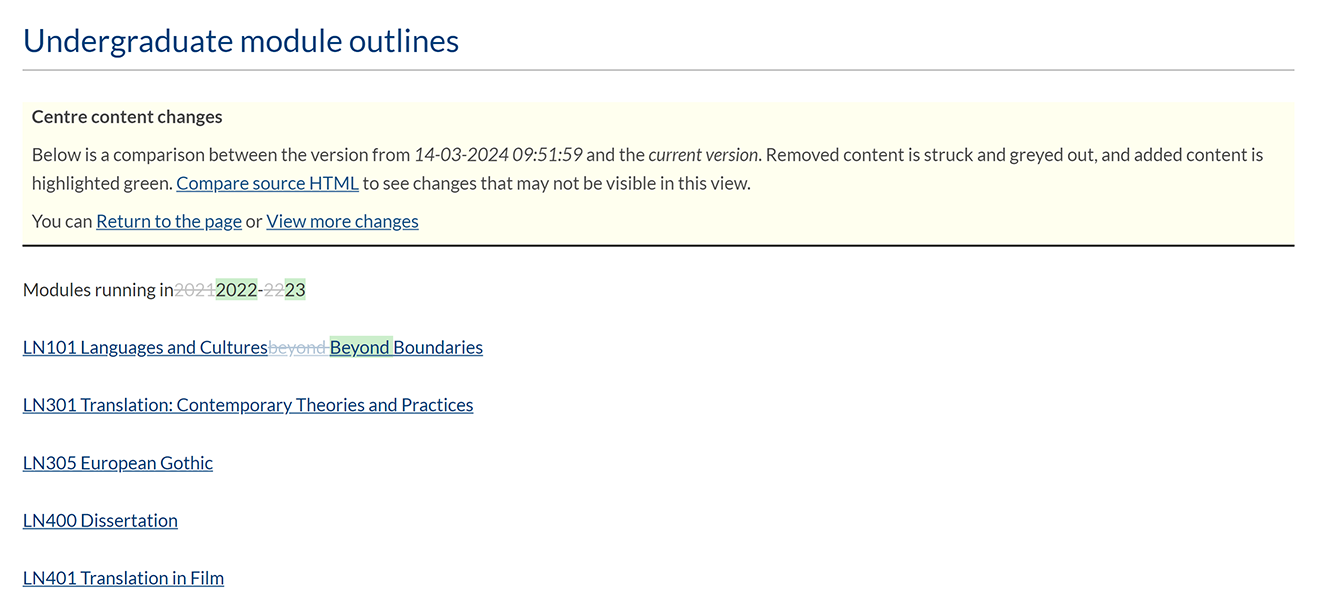Screen dimensions: 1317x615
Task: Open the Compare source HTML link
Action: [267, 184]
